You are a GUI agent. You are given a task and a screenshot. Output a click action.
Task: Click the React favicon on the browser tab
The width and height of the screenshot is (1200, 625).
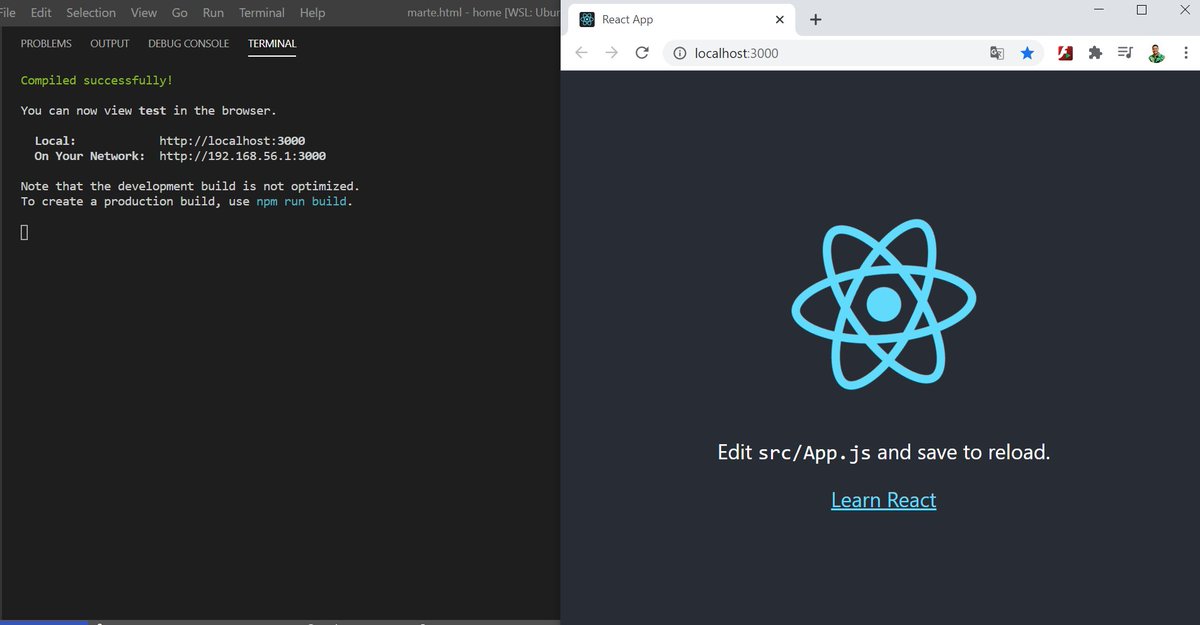(x=587, y=20)
